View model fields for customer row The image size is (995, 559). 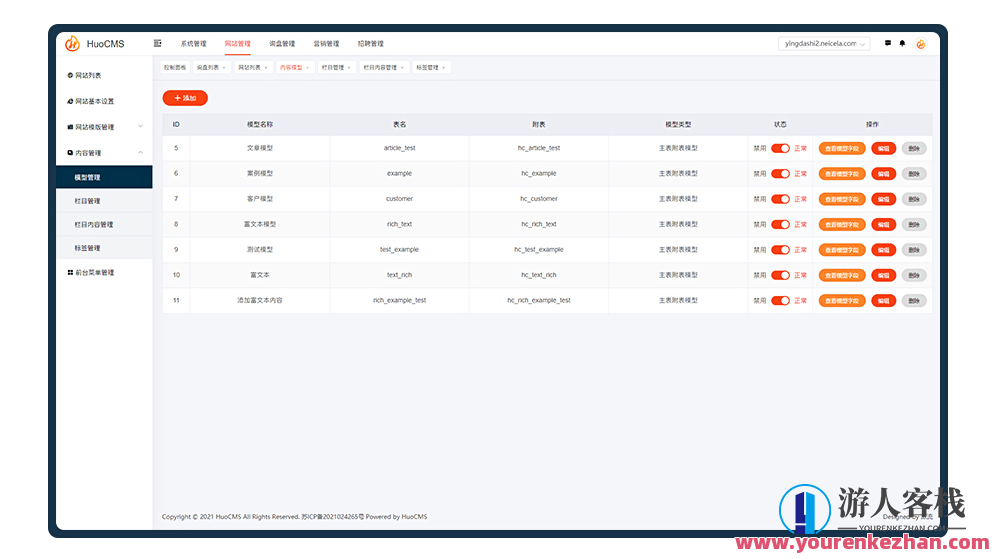click(842, 199)
